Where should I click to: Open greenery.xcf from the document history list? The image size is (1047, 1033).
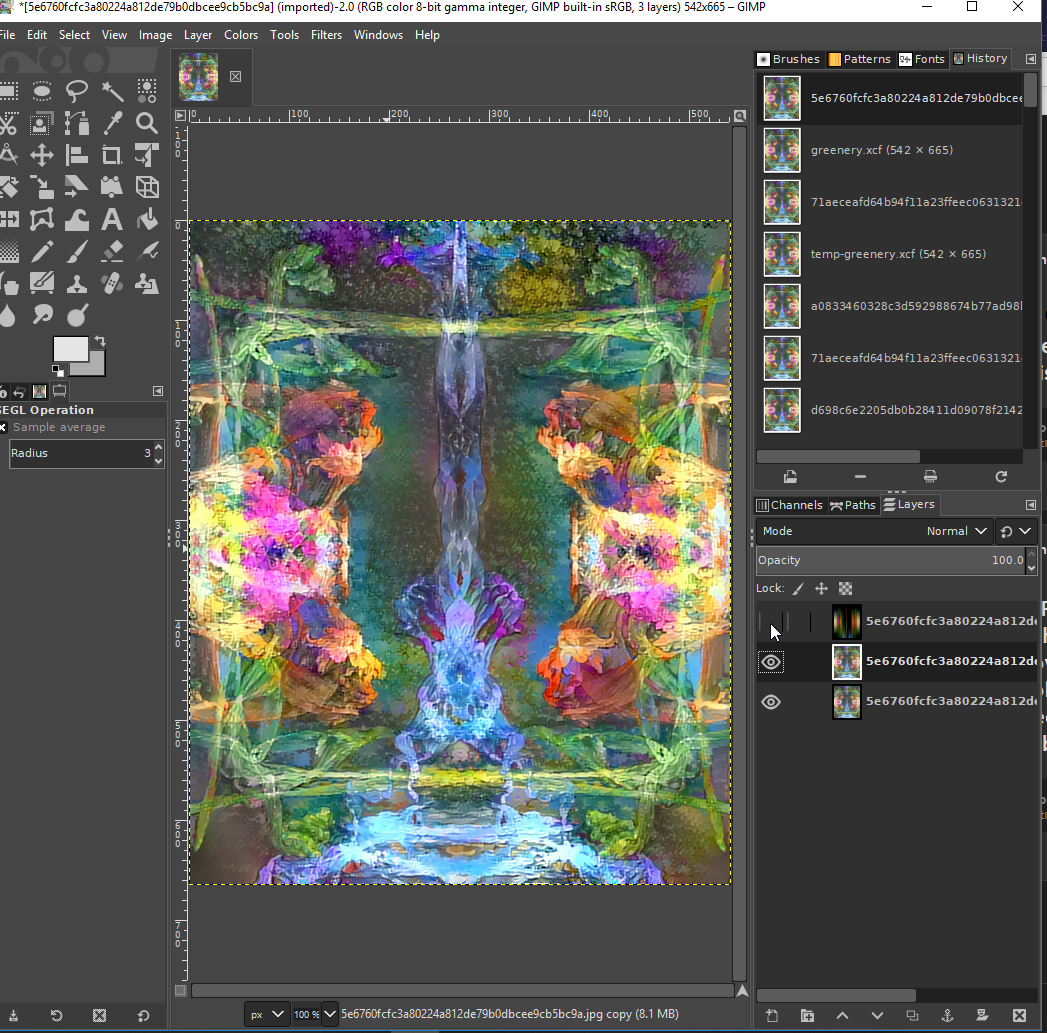point(881,150)
